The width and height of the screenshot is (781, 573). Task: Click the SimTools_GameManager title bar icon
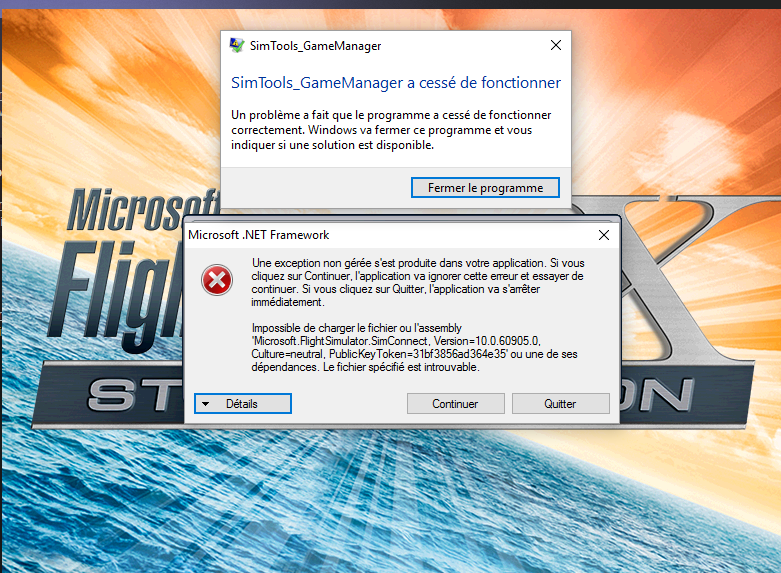pos(237,45)
